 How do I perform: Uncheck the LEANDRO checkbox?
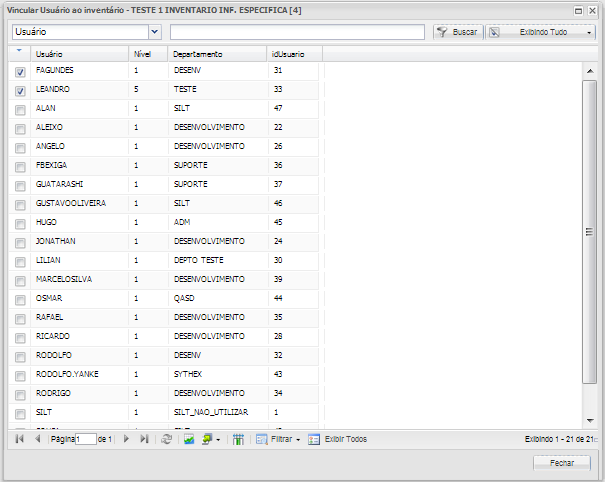click(20, 91)
